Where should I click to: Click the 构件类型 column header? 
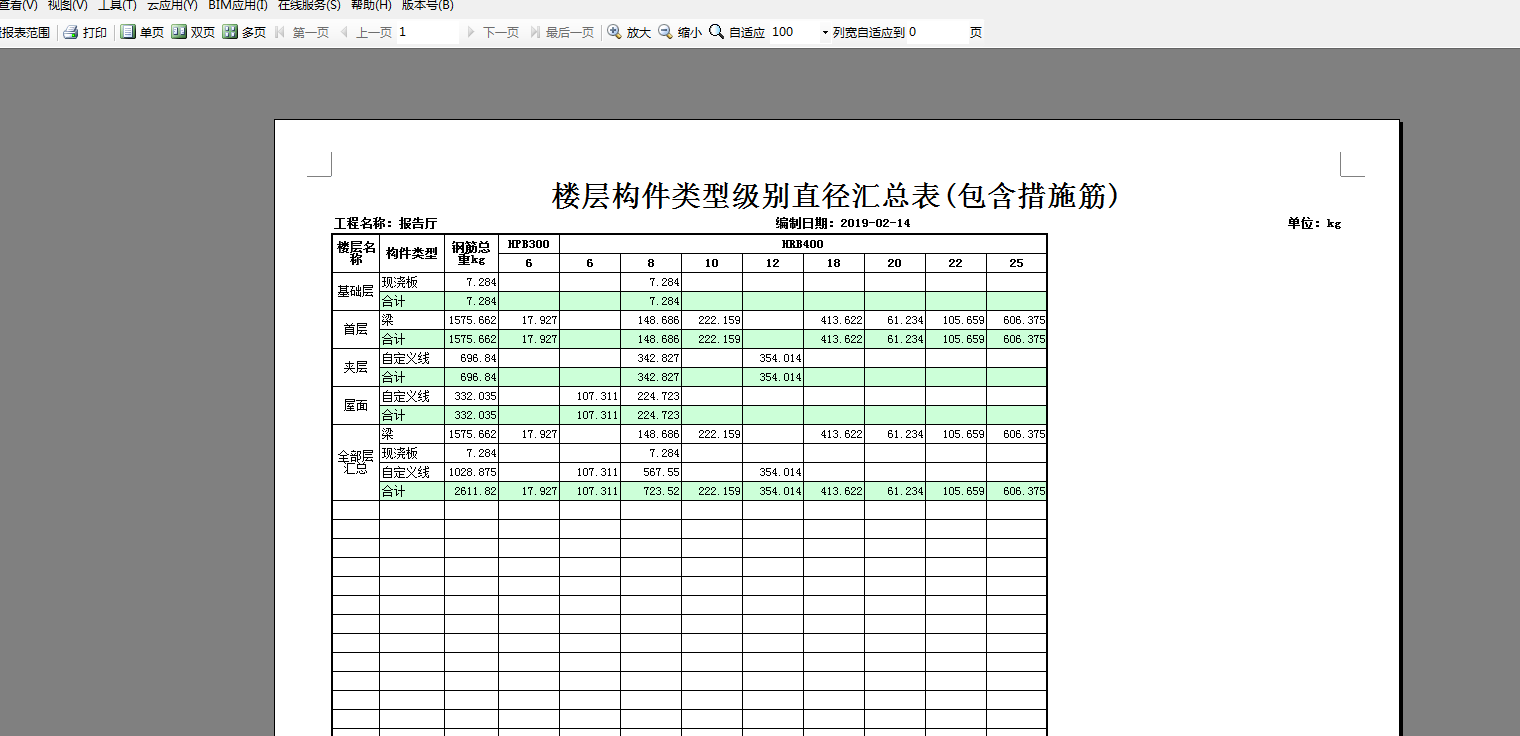[x=412, y=253]
